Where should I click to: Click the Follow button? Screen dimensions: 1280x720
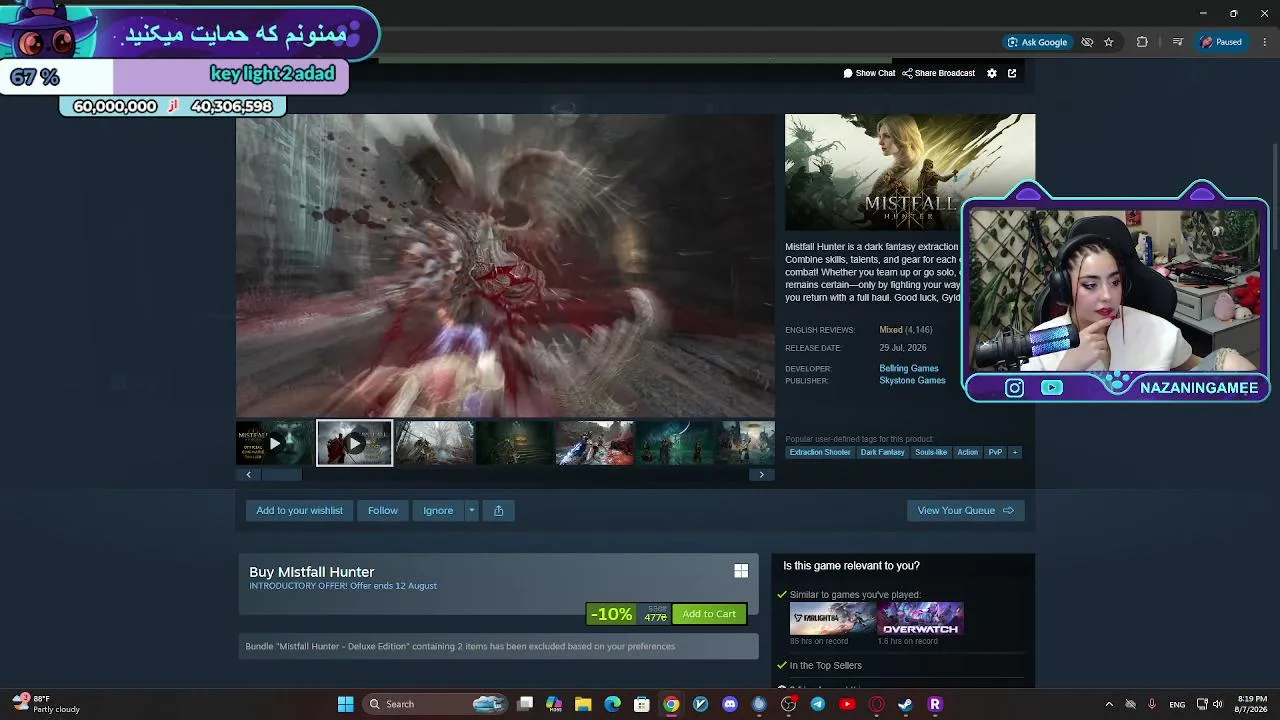pyautogui.click(x=383, y=511)
